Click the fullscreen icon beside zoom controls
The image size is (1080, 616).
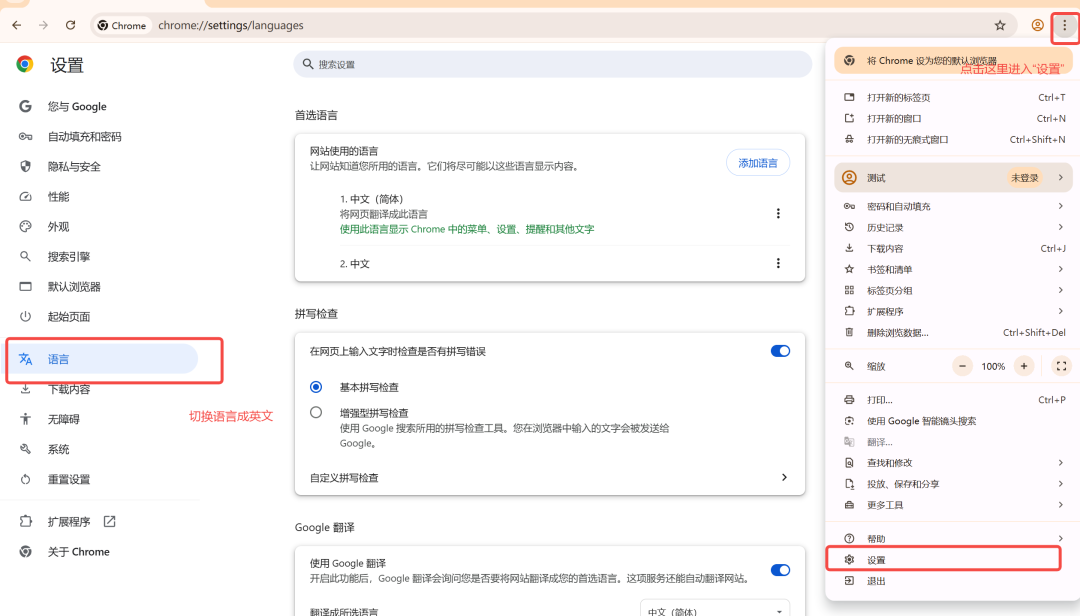pyautogui.click(x=1062, y=365)
